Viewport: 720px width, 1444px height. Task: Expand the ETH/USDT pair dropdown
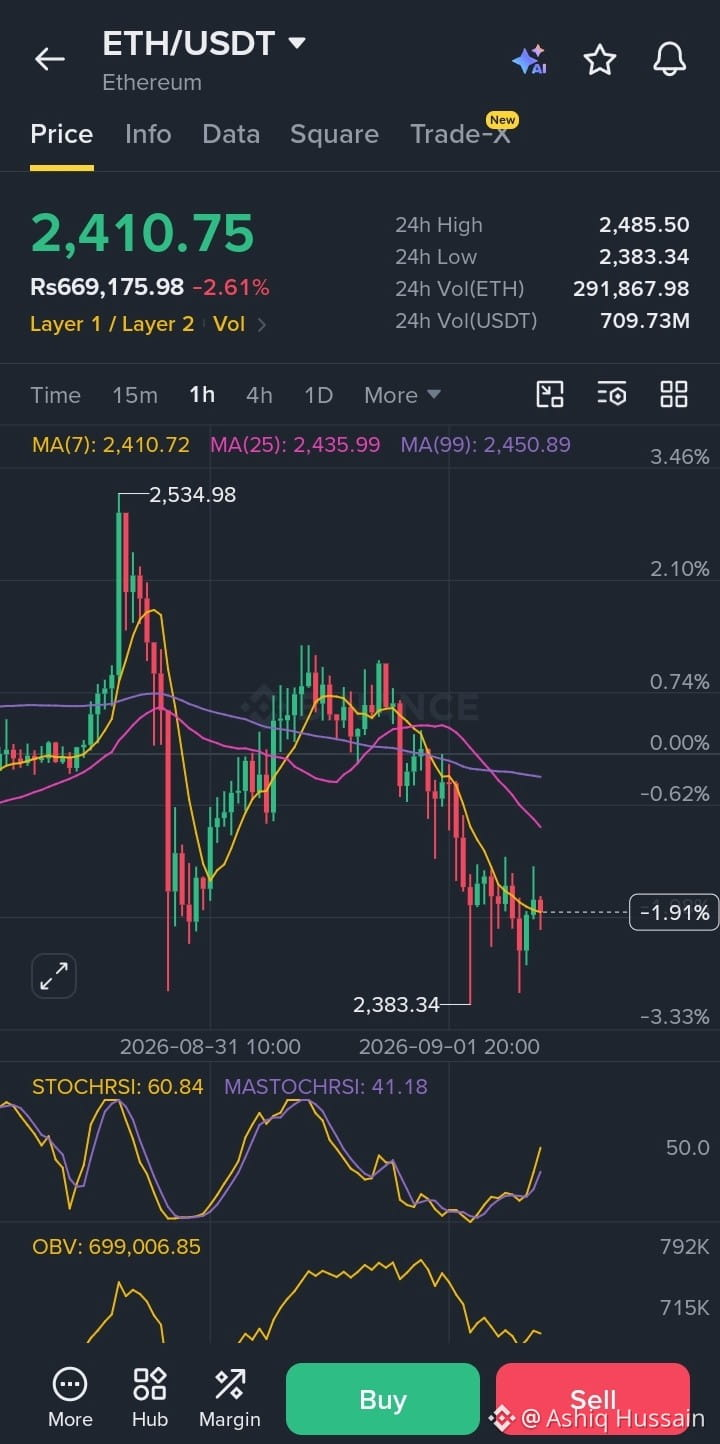(x=297, y=43)
